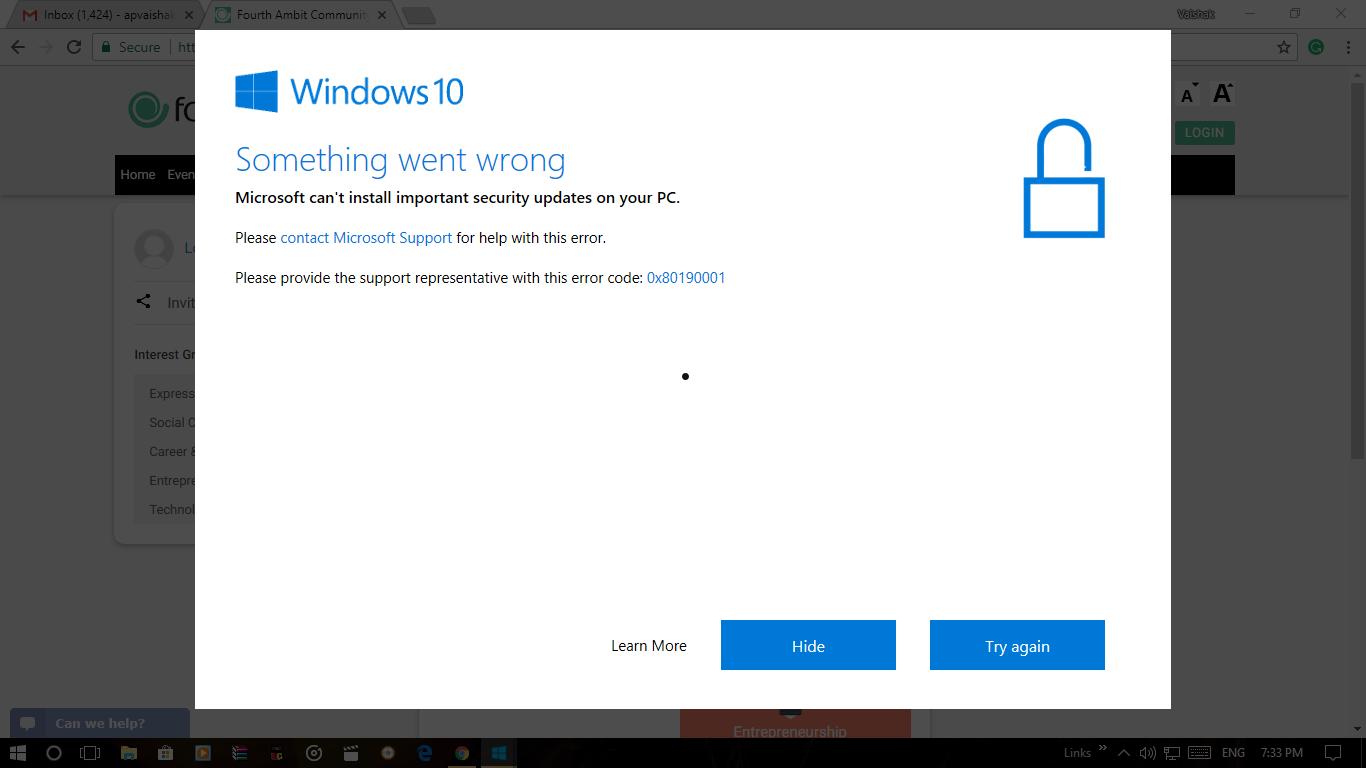Open Microsoft Edge from taskbar
This screenshot has width=1366, height=768.
click(x=424, y=753)
